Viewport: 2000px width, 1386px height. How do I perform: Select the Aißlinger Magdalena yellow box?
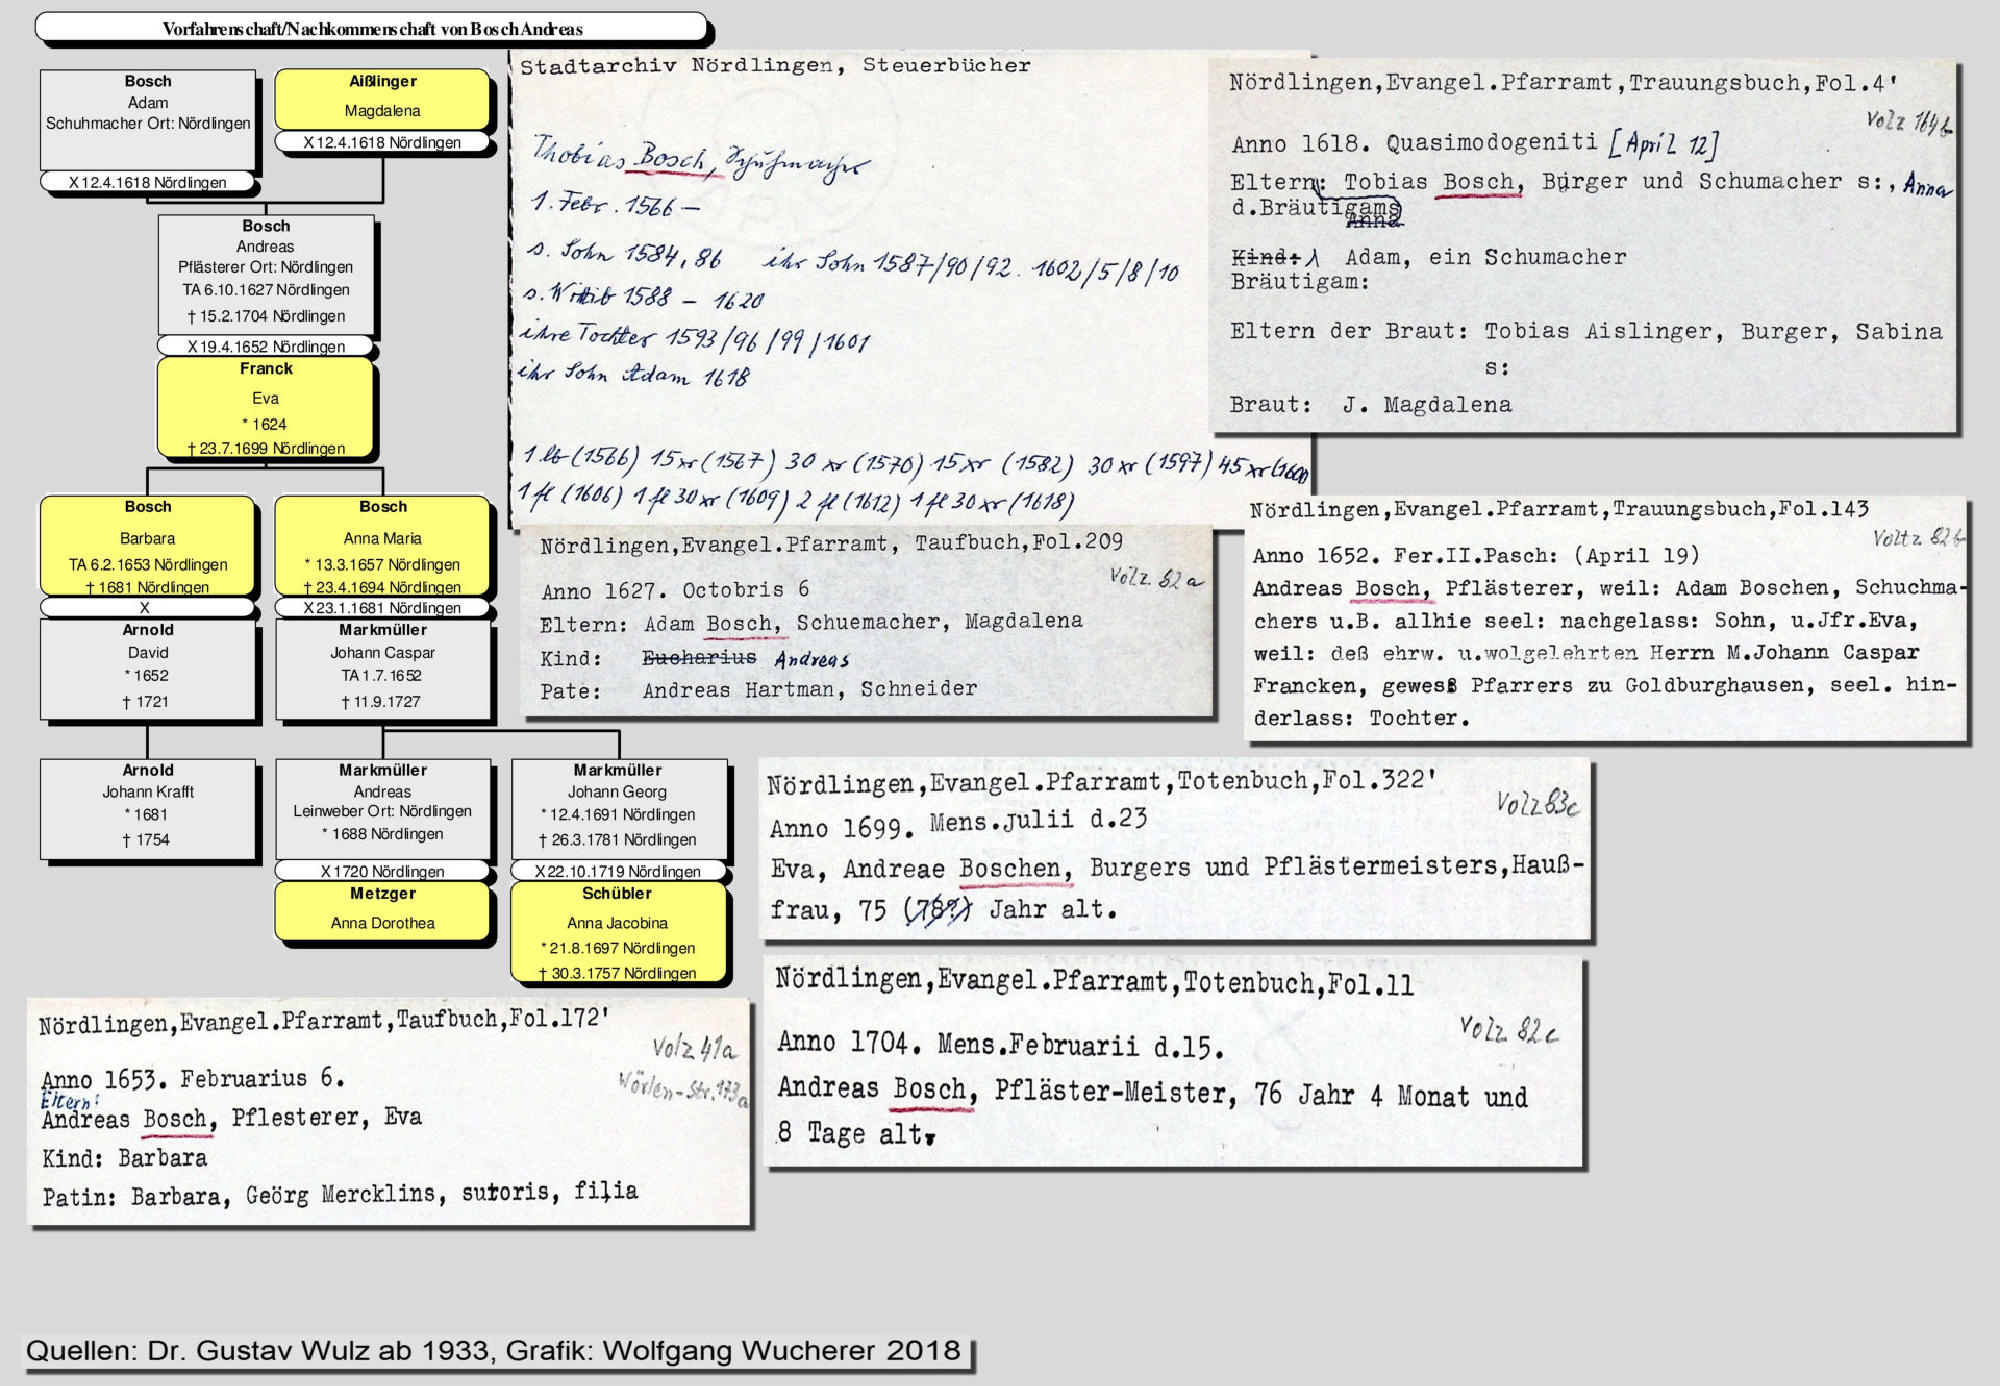[383, 99]
